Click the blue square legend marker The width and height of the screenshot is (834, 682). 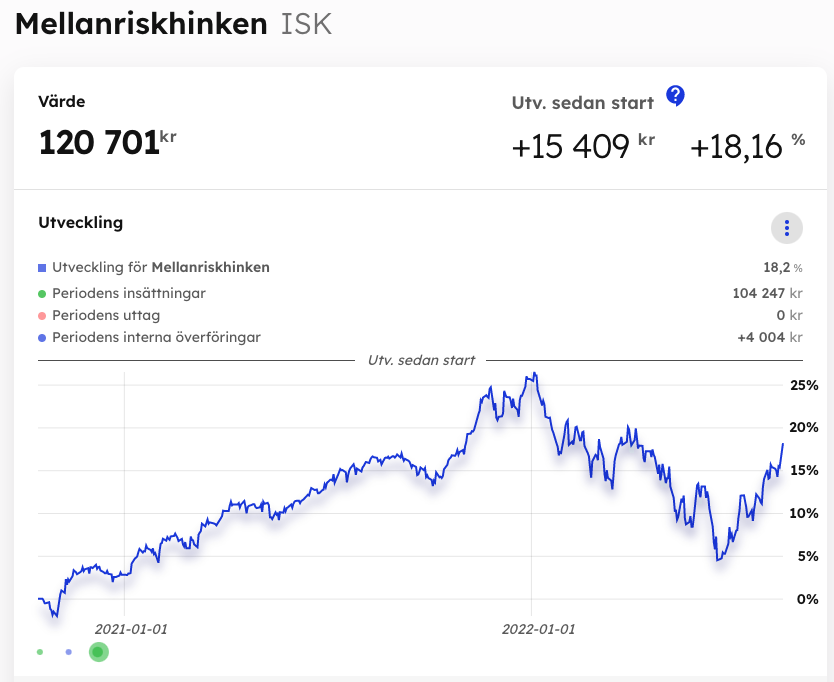pos(42,268)
